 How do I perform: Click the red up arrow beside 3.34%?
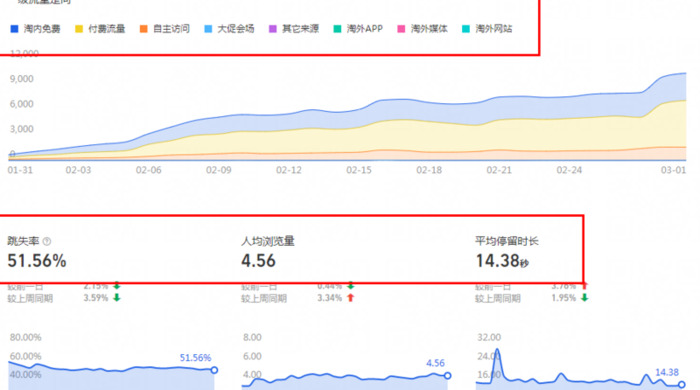pyautogui.click(x=350, y=298)
